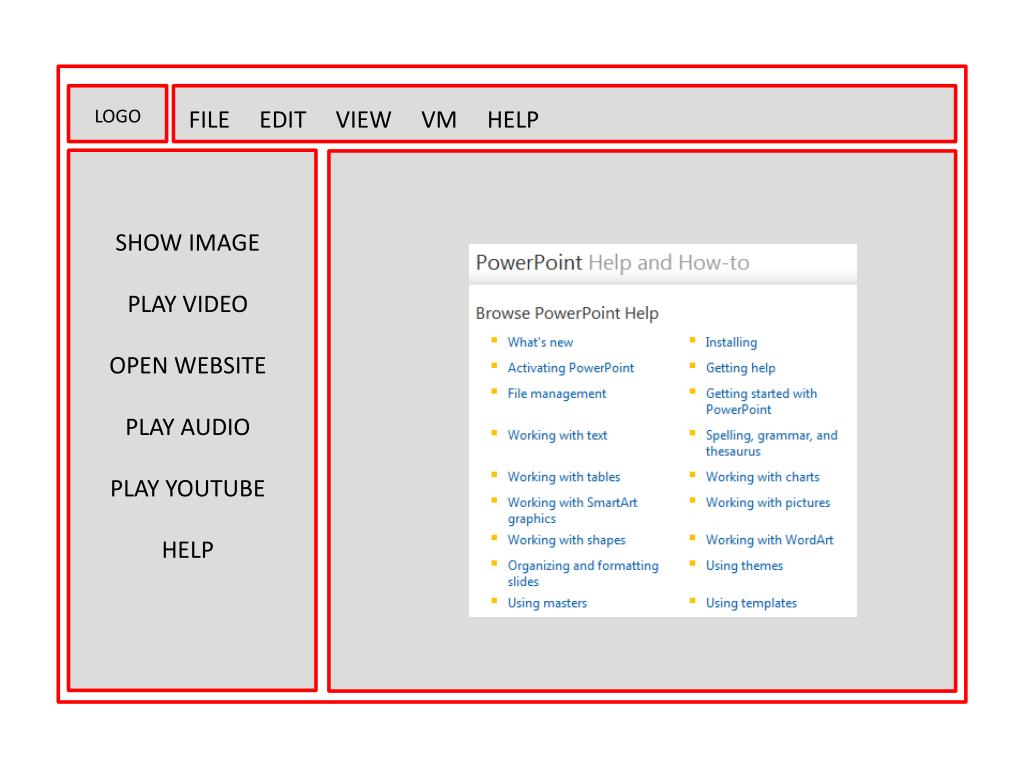1024x768 pixels.
Task: Click the LOGO box
Action: [x=118, y=114]
